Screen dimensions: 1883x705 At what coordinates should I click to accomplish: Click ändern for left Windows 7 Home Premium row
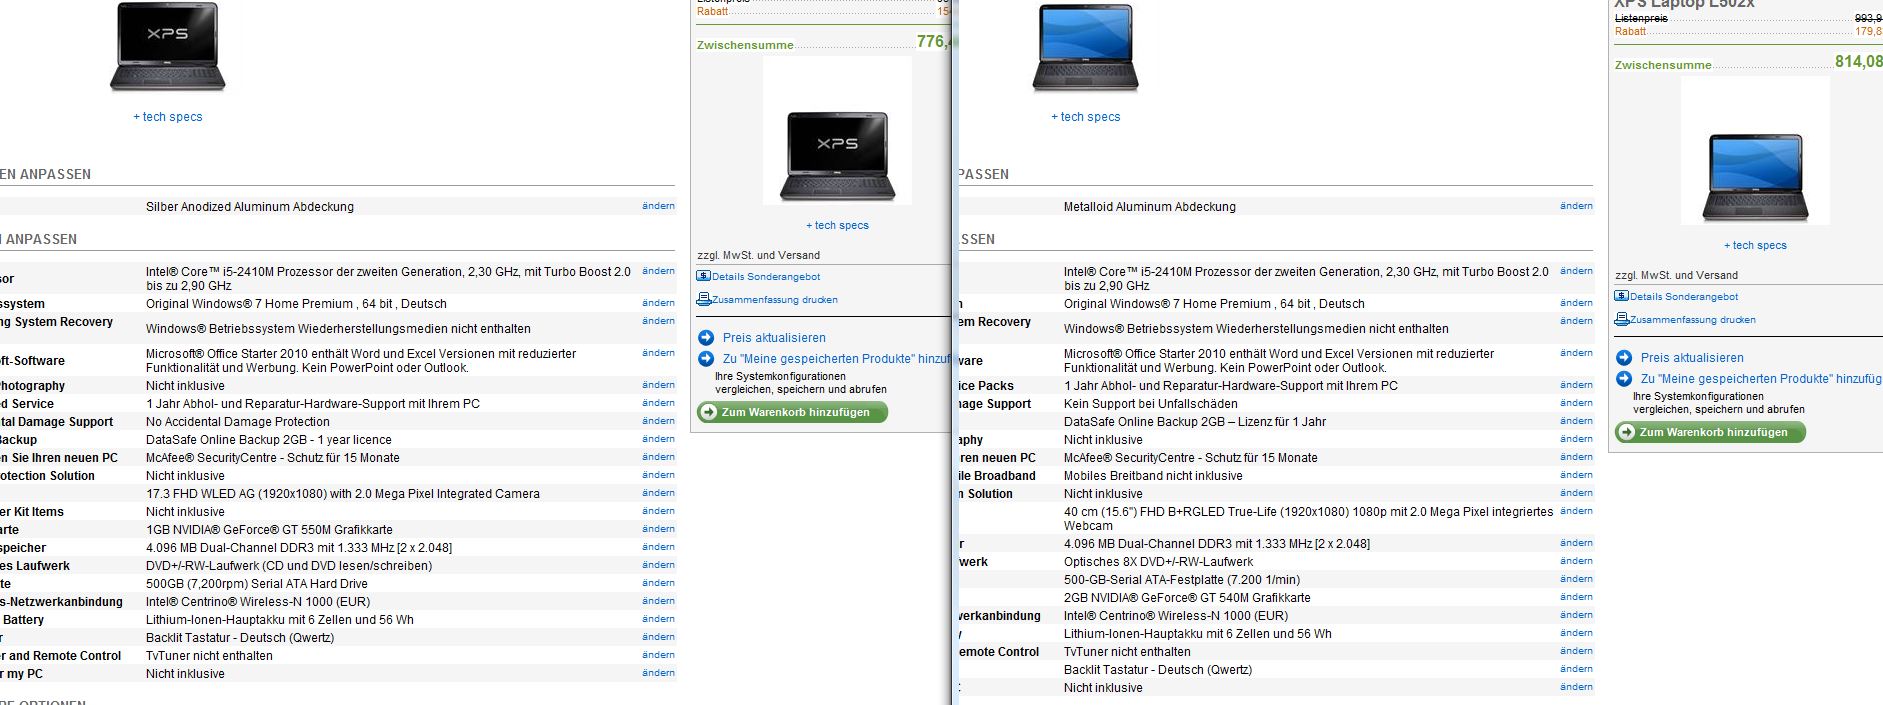658,303
